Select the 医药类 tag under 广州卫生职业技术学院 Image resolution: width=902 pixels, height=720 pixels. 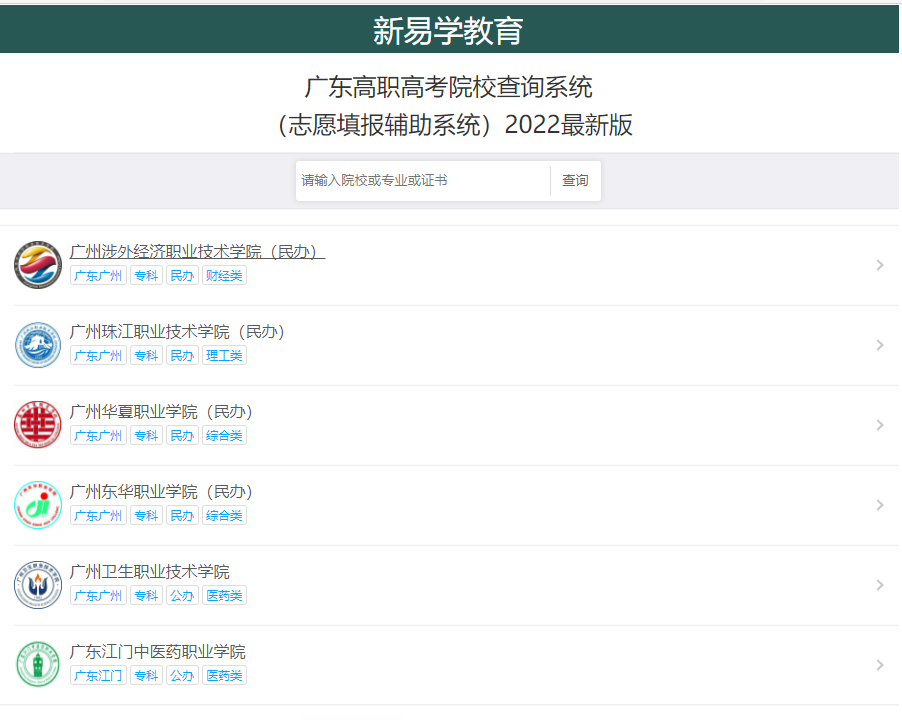(x=223, y=595)
